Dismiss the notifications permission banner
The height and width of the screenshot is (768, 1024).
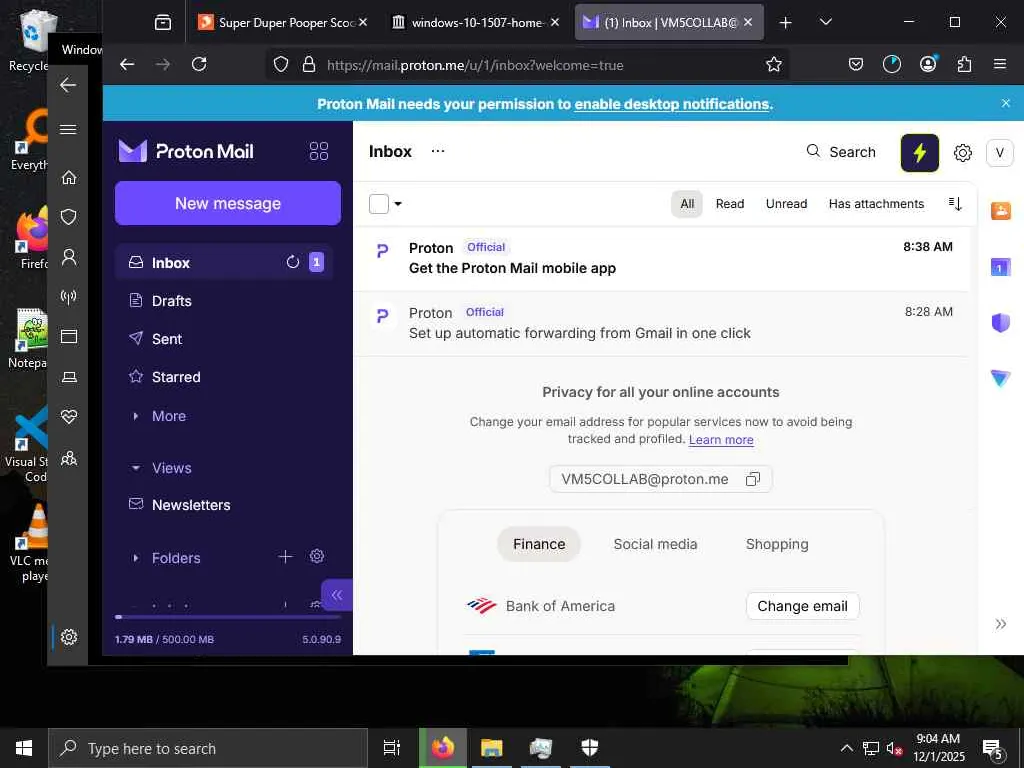click(x=1006, y=103)
